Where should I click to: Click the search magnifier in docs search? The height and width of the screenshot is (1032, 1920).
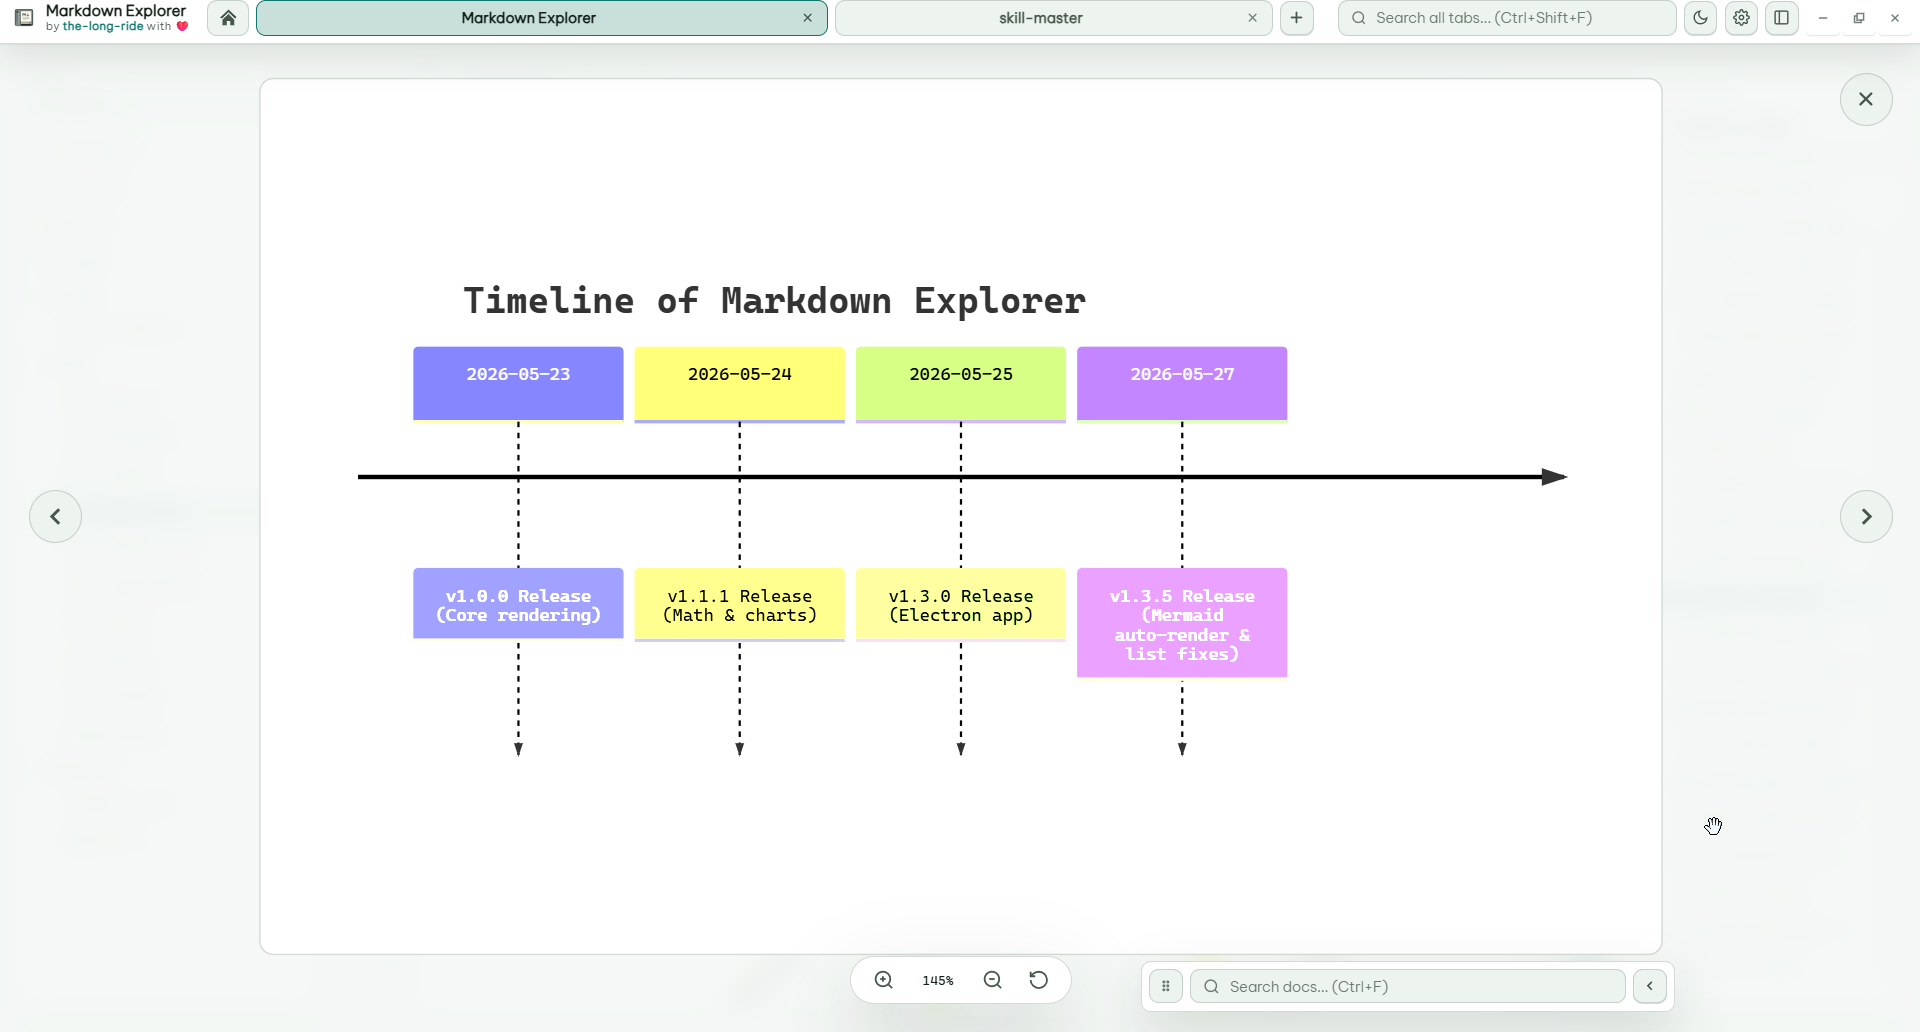click(x=1211, y=986)
